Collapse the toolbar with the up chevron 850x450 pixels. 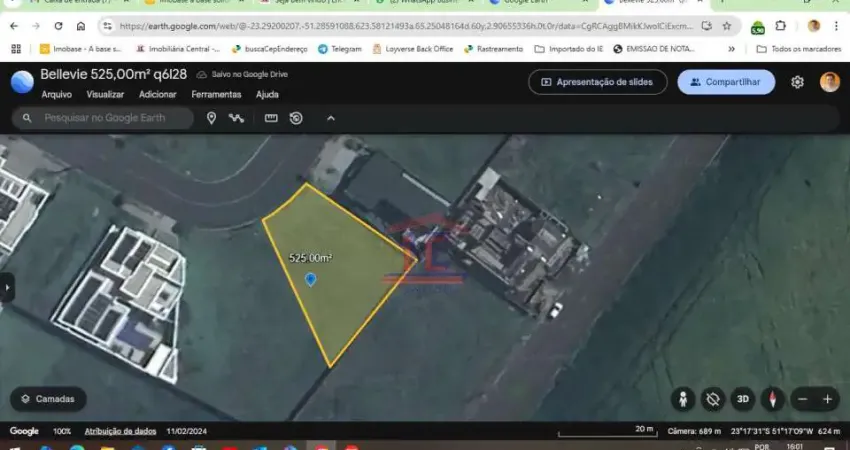[331, 118]
